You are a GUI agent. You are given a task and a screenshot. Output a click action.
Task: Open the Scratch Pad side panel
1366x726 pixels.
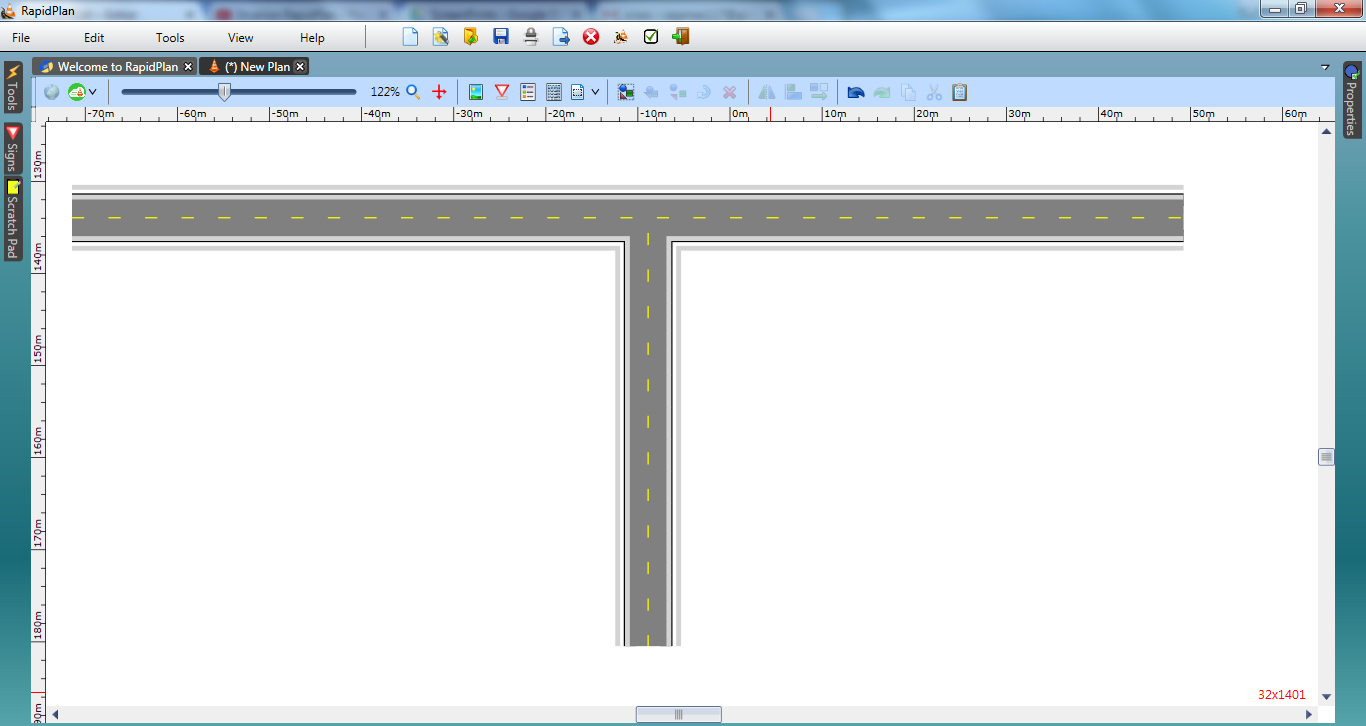point(12,219)
